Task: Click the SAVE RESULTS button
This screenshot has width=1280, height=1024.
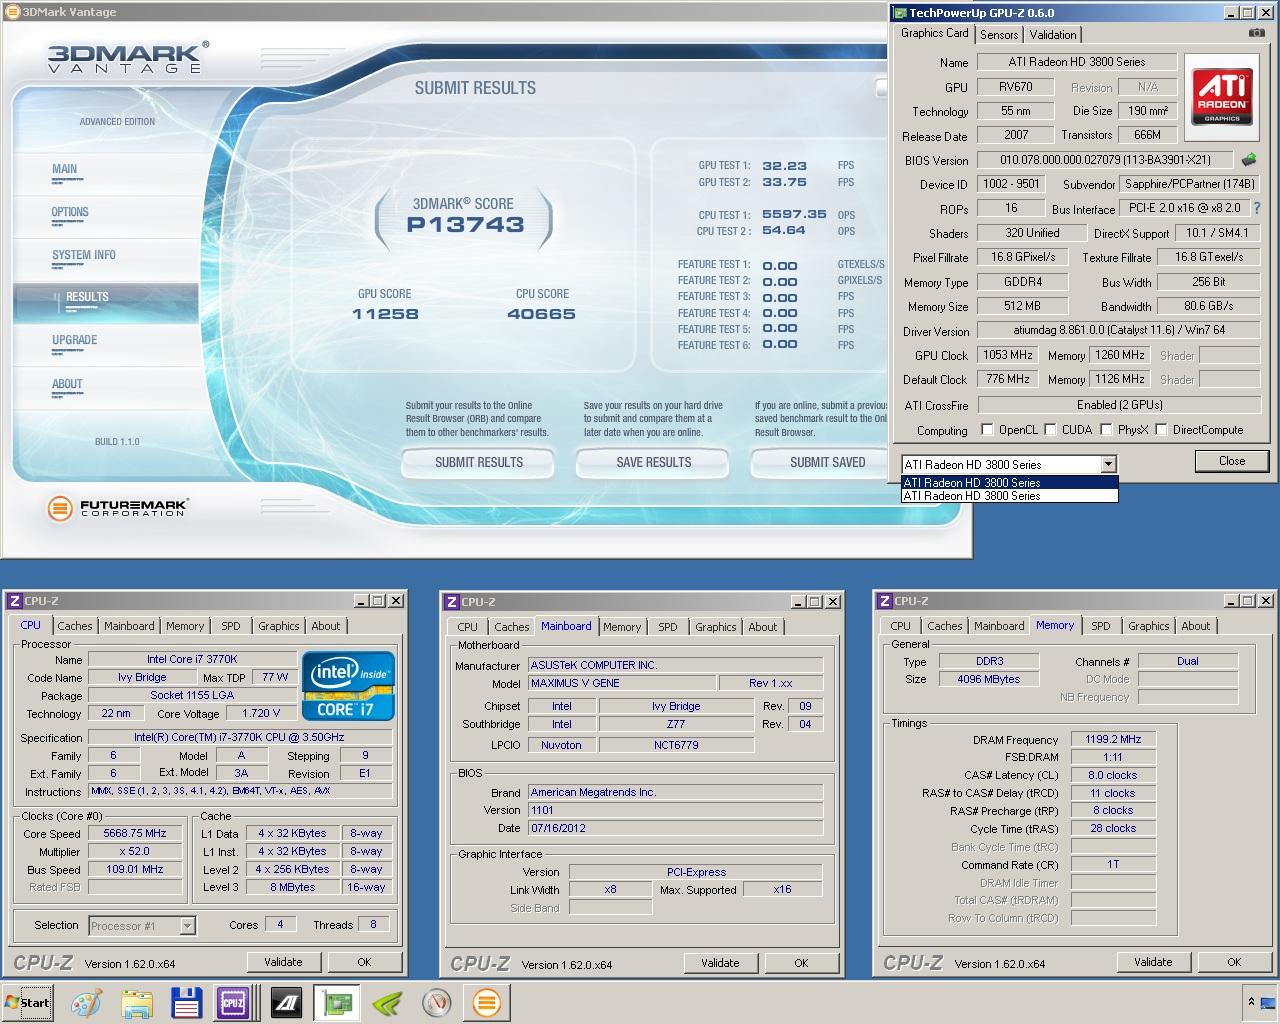Action: click(654, 462)
